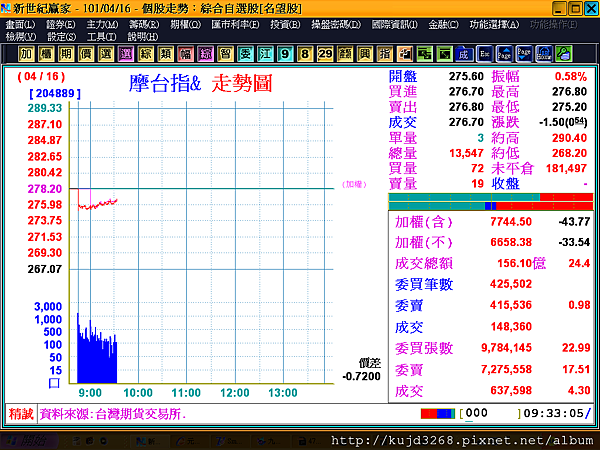Open the 證券(E) menu

click(60, 25)
